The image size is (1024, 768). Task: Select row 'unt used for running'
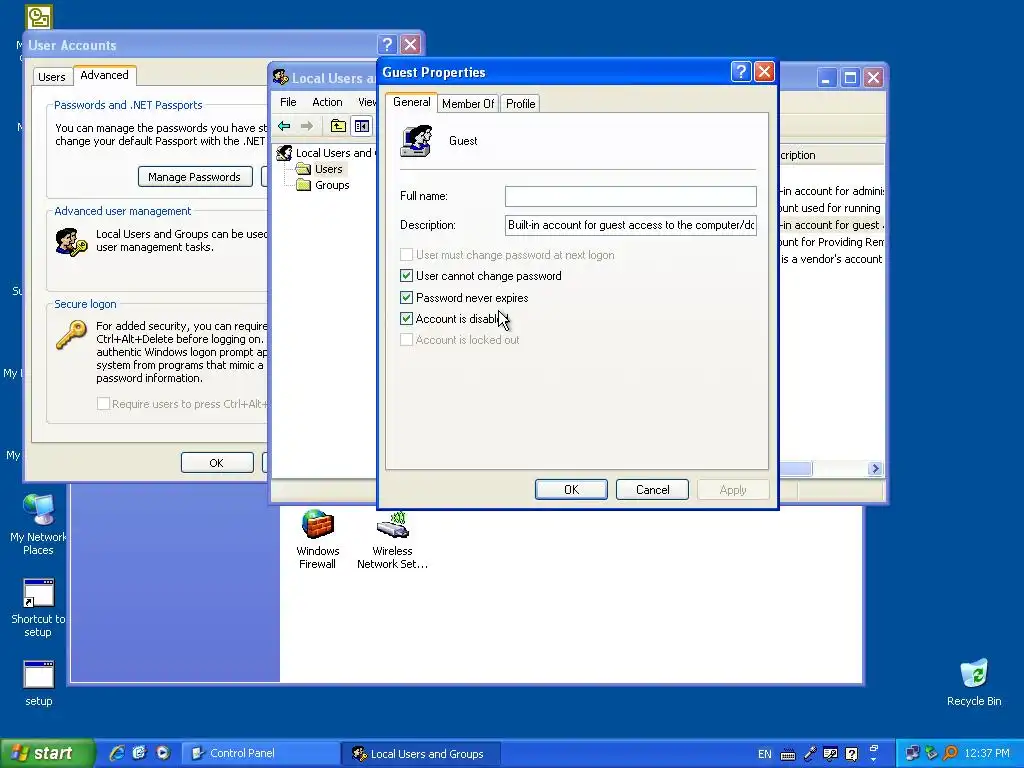pyautogui.click(x=831, y=208)
